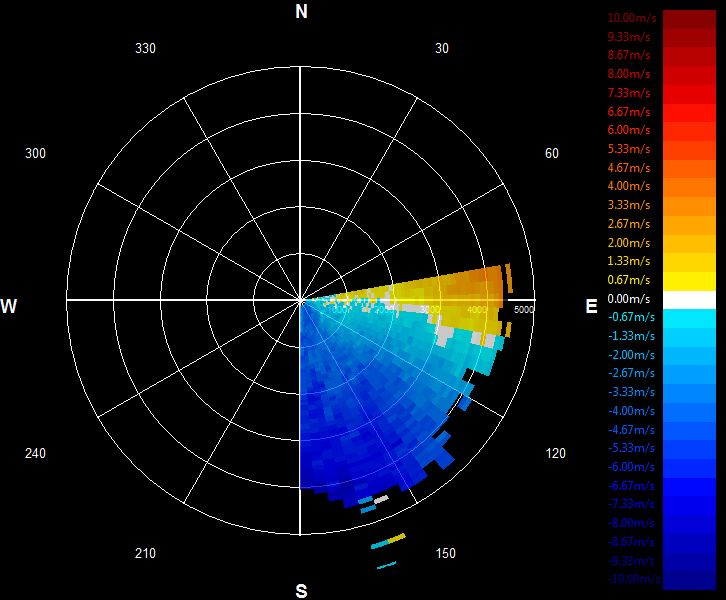This screenshot has height=600, width=726.
Task: Select the 240 degree azimuth label
Action: point(35,453)
